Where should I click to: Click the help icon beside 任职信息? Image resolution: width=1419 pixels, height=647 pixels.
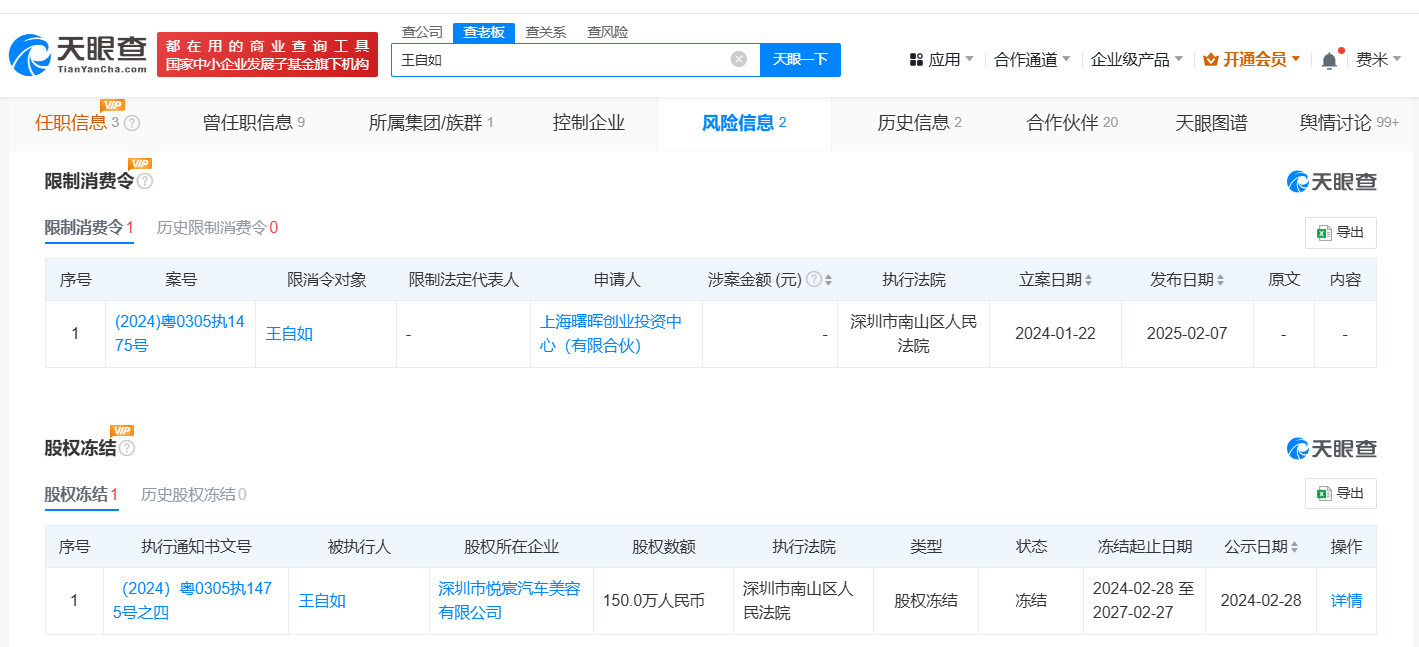pos(132,123)
